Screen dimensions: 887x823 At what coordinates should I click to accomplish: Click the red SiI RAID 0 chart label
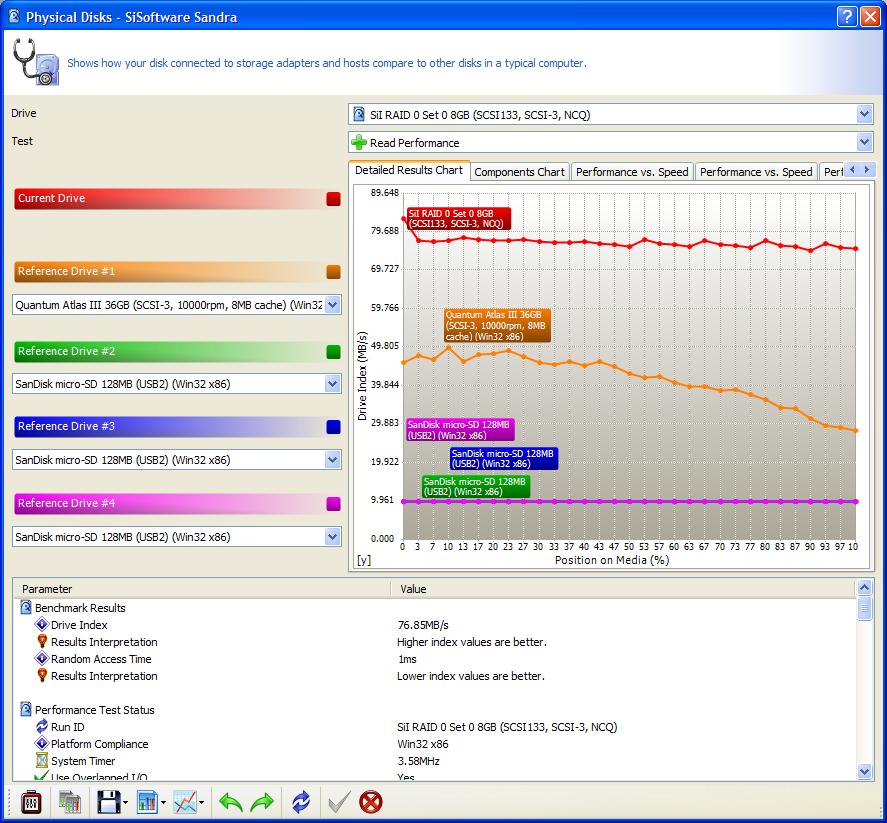(x=458, y=218)
